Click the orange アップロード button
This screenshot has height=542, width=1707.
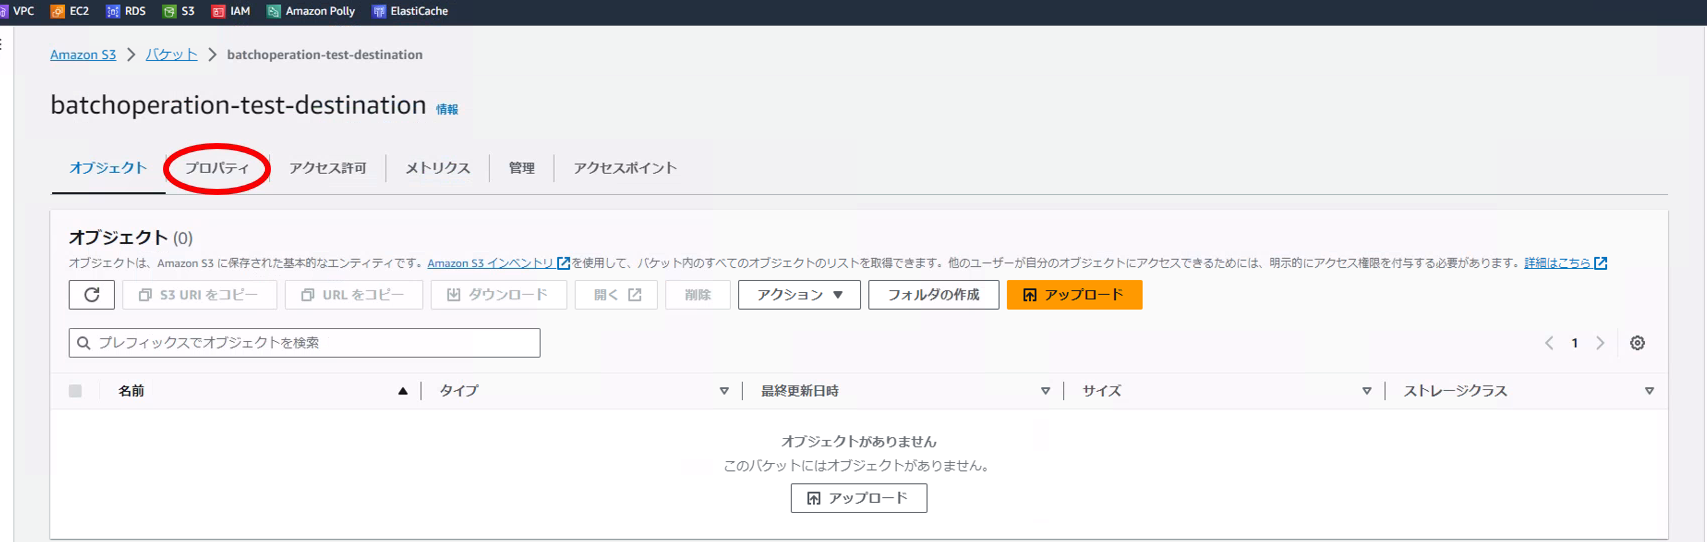point(1074,295)
